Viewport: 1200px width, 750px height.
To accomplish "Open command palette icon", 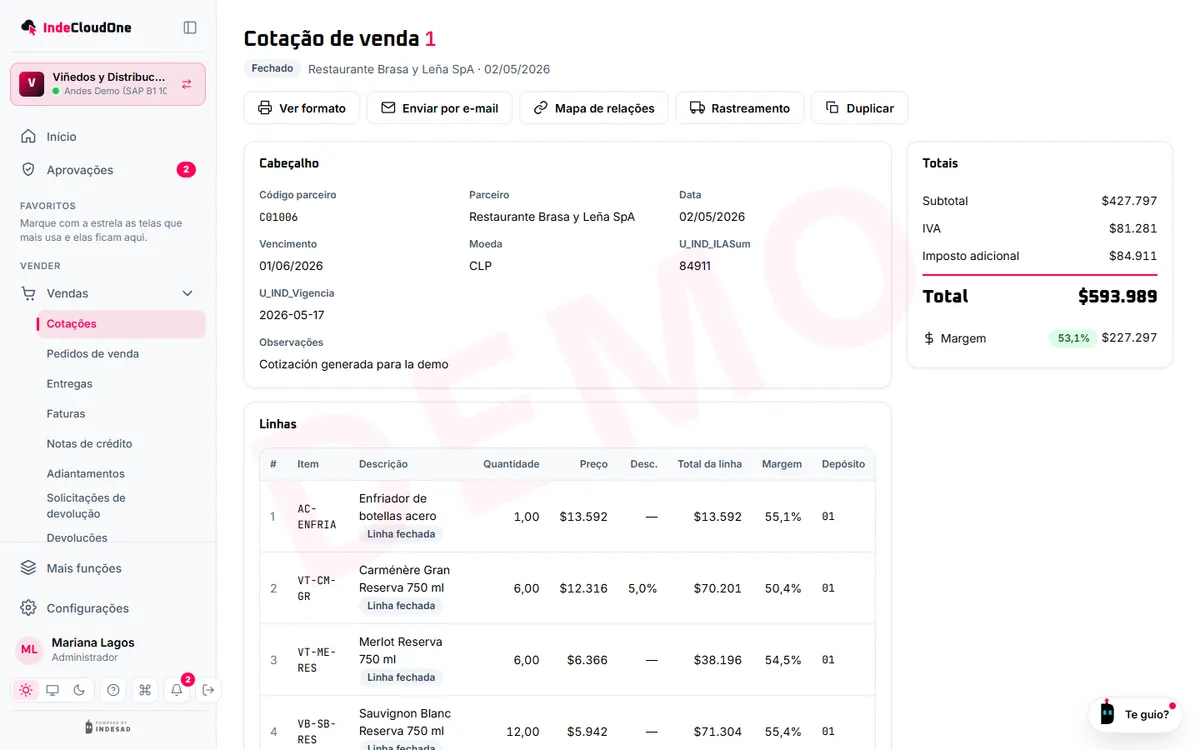I will click(x=145, y=690).
